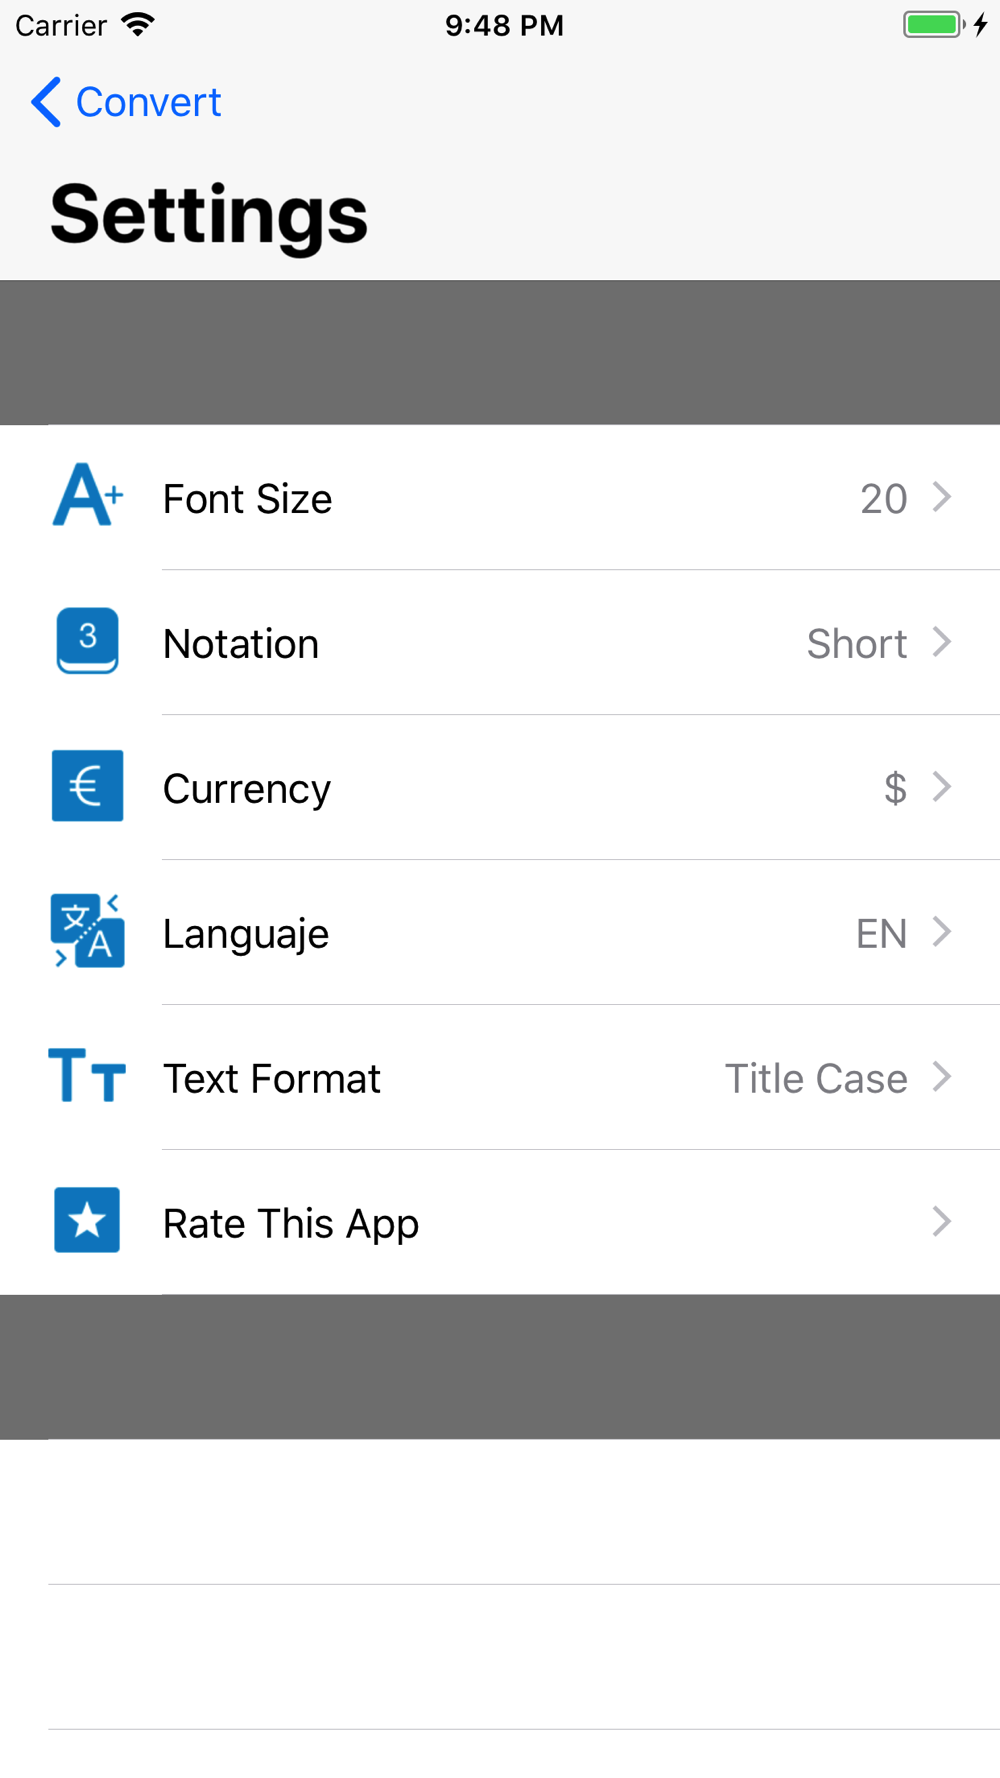Tap the Languaje translate icon
1000x1778 pixels.
(88, 931)
